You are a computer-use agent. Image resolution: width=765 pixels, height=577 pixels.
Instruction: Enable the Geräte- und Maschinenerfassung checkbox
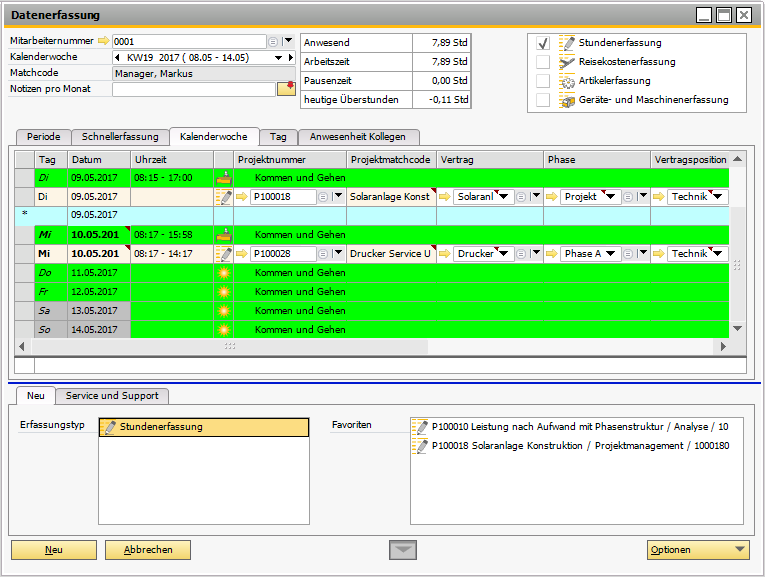(x=543, y=100)
